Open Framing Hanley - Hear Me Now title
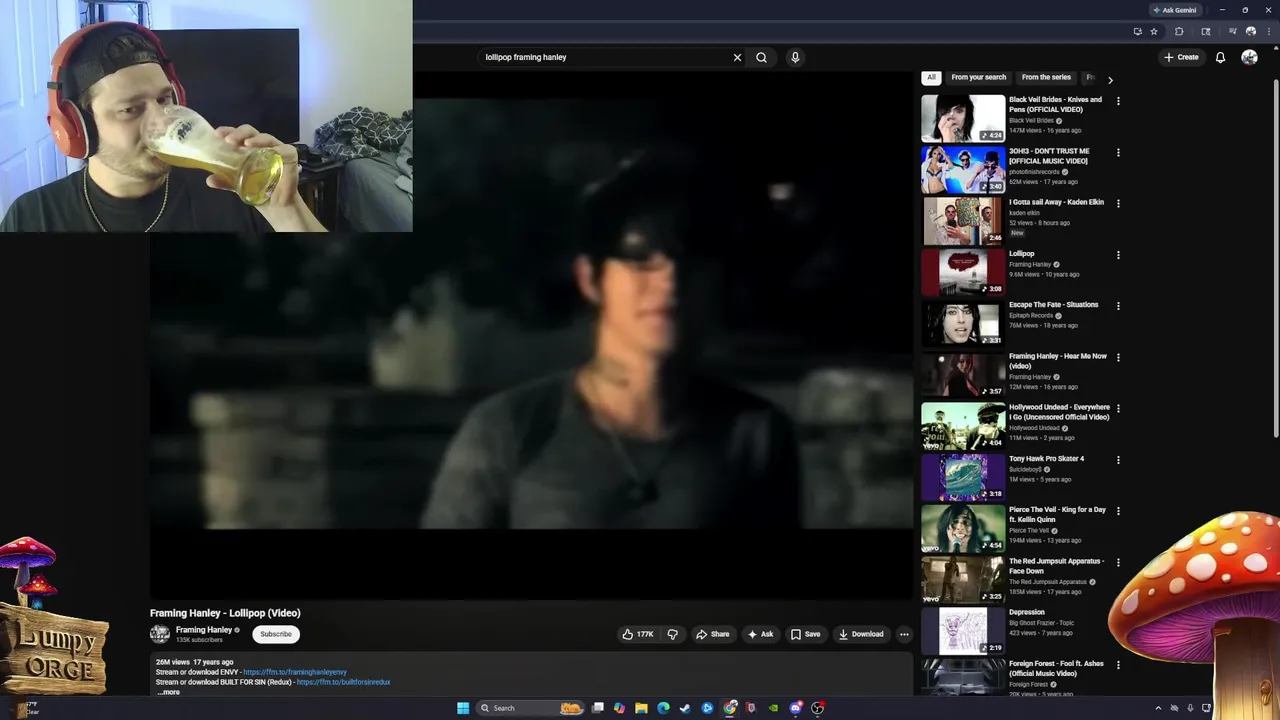Screen dimensions: 1280x720 [x=1058, y=361]
